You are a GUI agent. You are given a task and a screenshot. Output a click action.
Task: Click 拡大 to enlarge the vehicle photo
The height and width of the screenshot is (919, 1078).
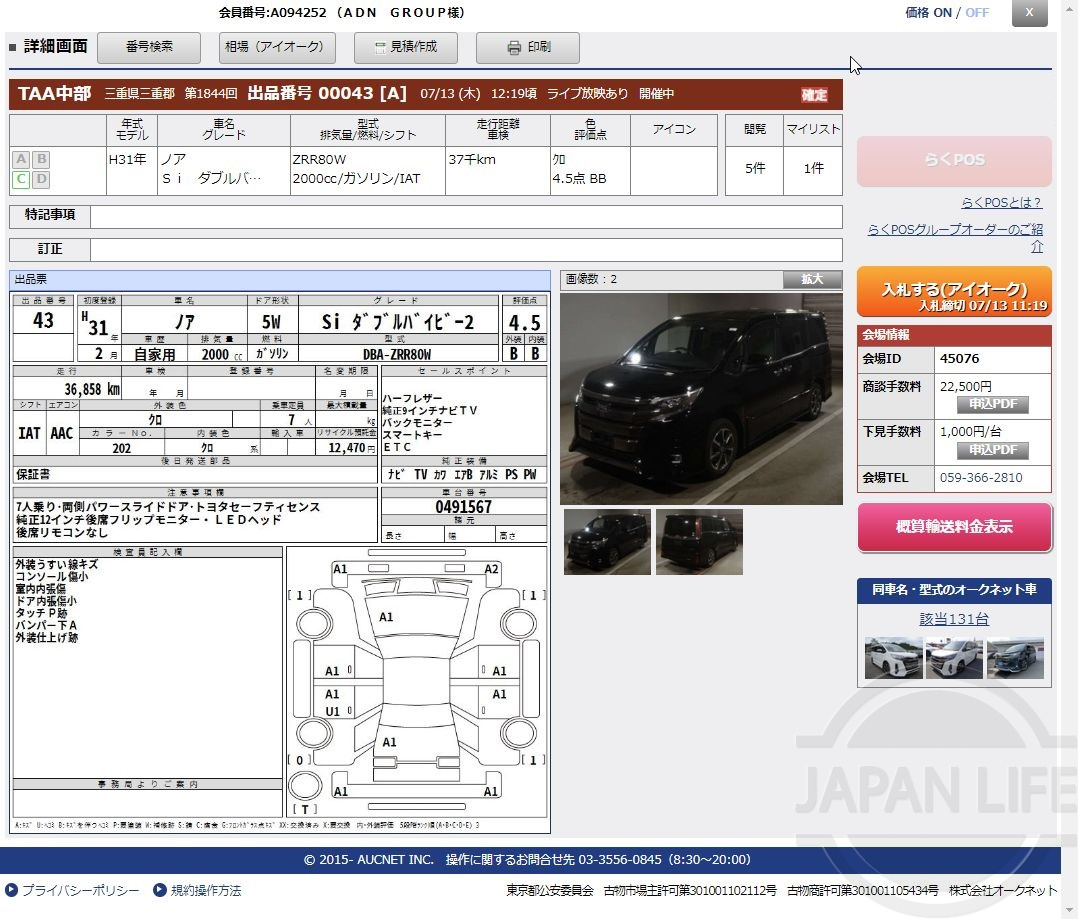coord(812,279)
